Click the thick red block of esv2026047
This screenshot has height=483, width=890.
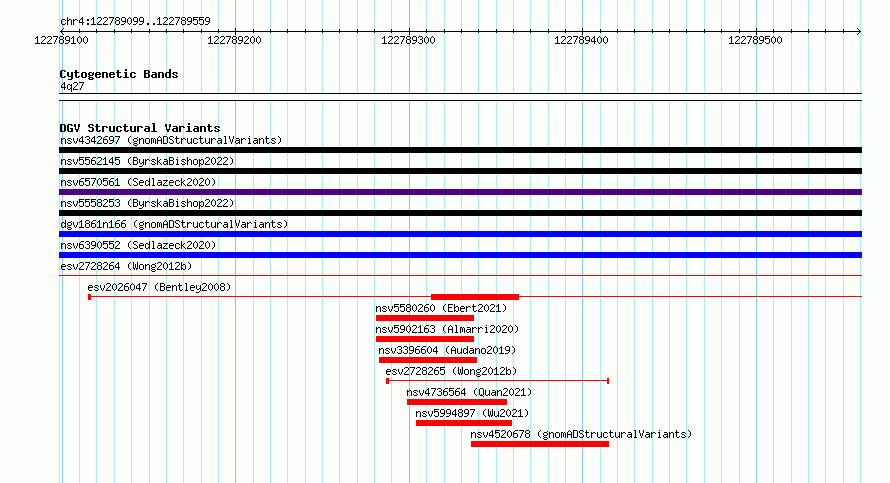(475, 297)
